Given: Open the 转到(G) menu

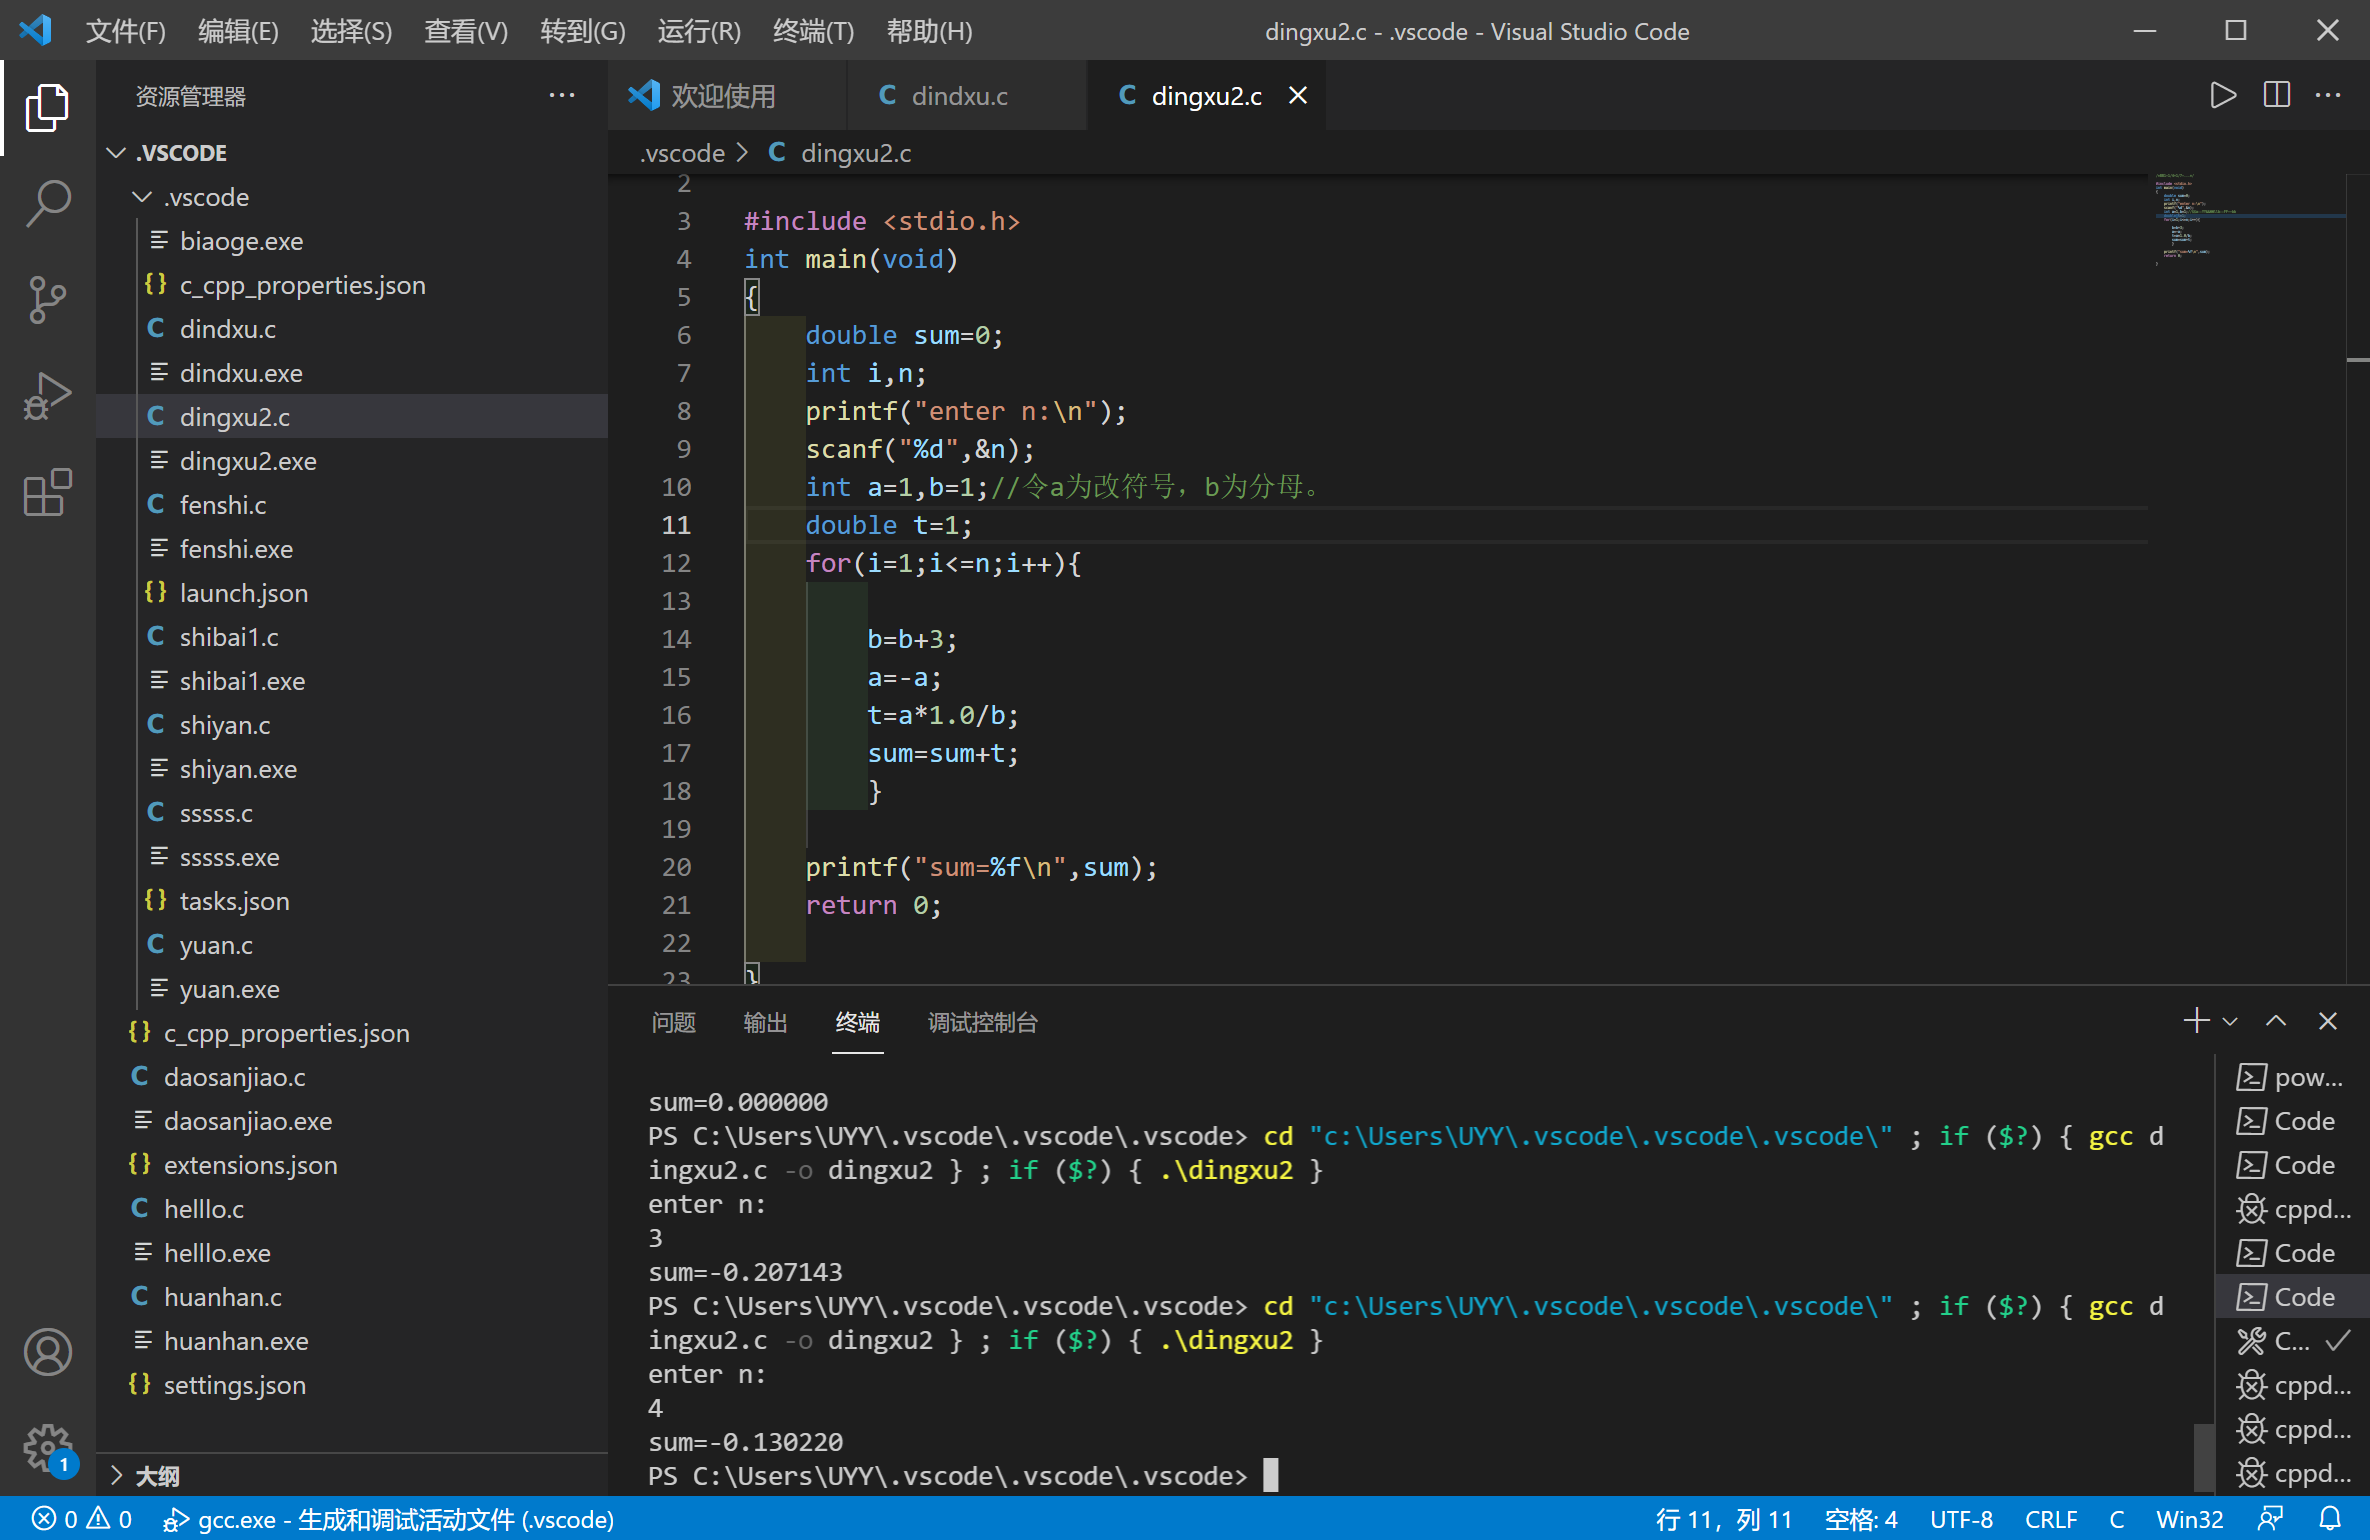Looking at the screenshot, I should pos(583,31).
